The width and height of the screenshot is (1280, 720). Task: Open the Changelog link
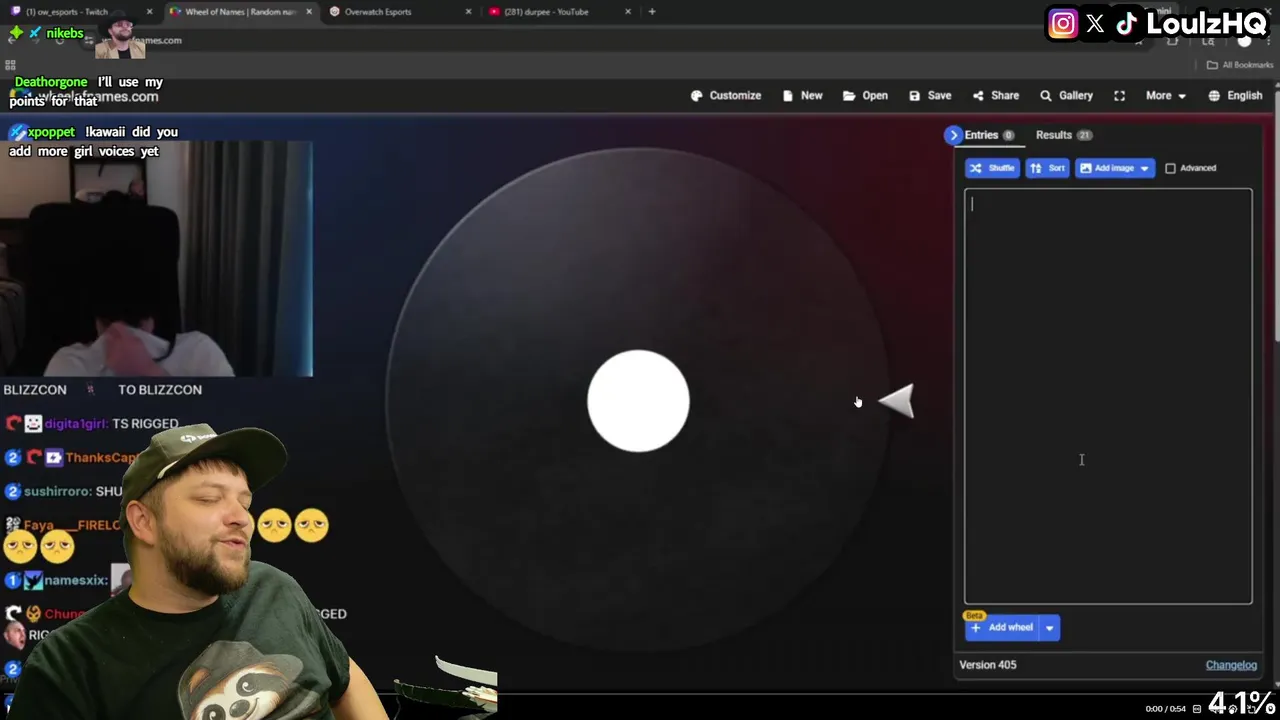coord(1231,665)
